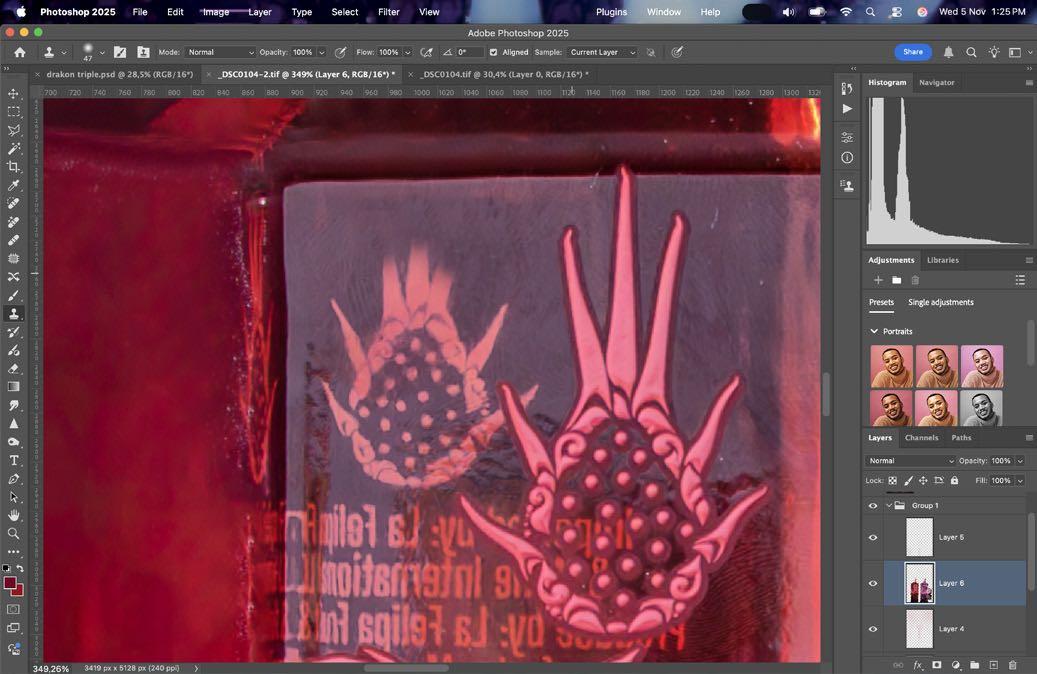
Task: Open the Filter menu
Action: 388,12
